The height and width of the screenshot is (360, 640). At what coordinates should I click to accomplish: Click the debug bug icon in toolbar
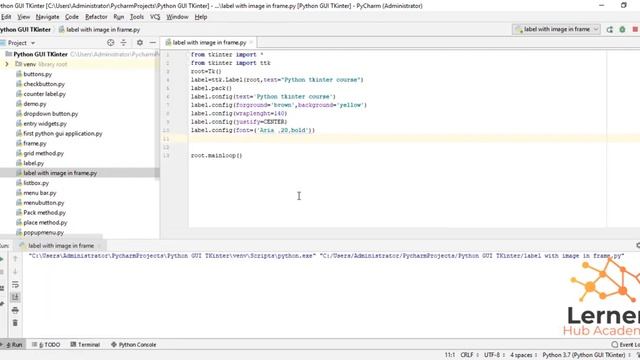(x=622, y=29)
